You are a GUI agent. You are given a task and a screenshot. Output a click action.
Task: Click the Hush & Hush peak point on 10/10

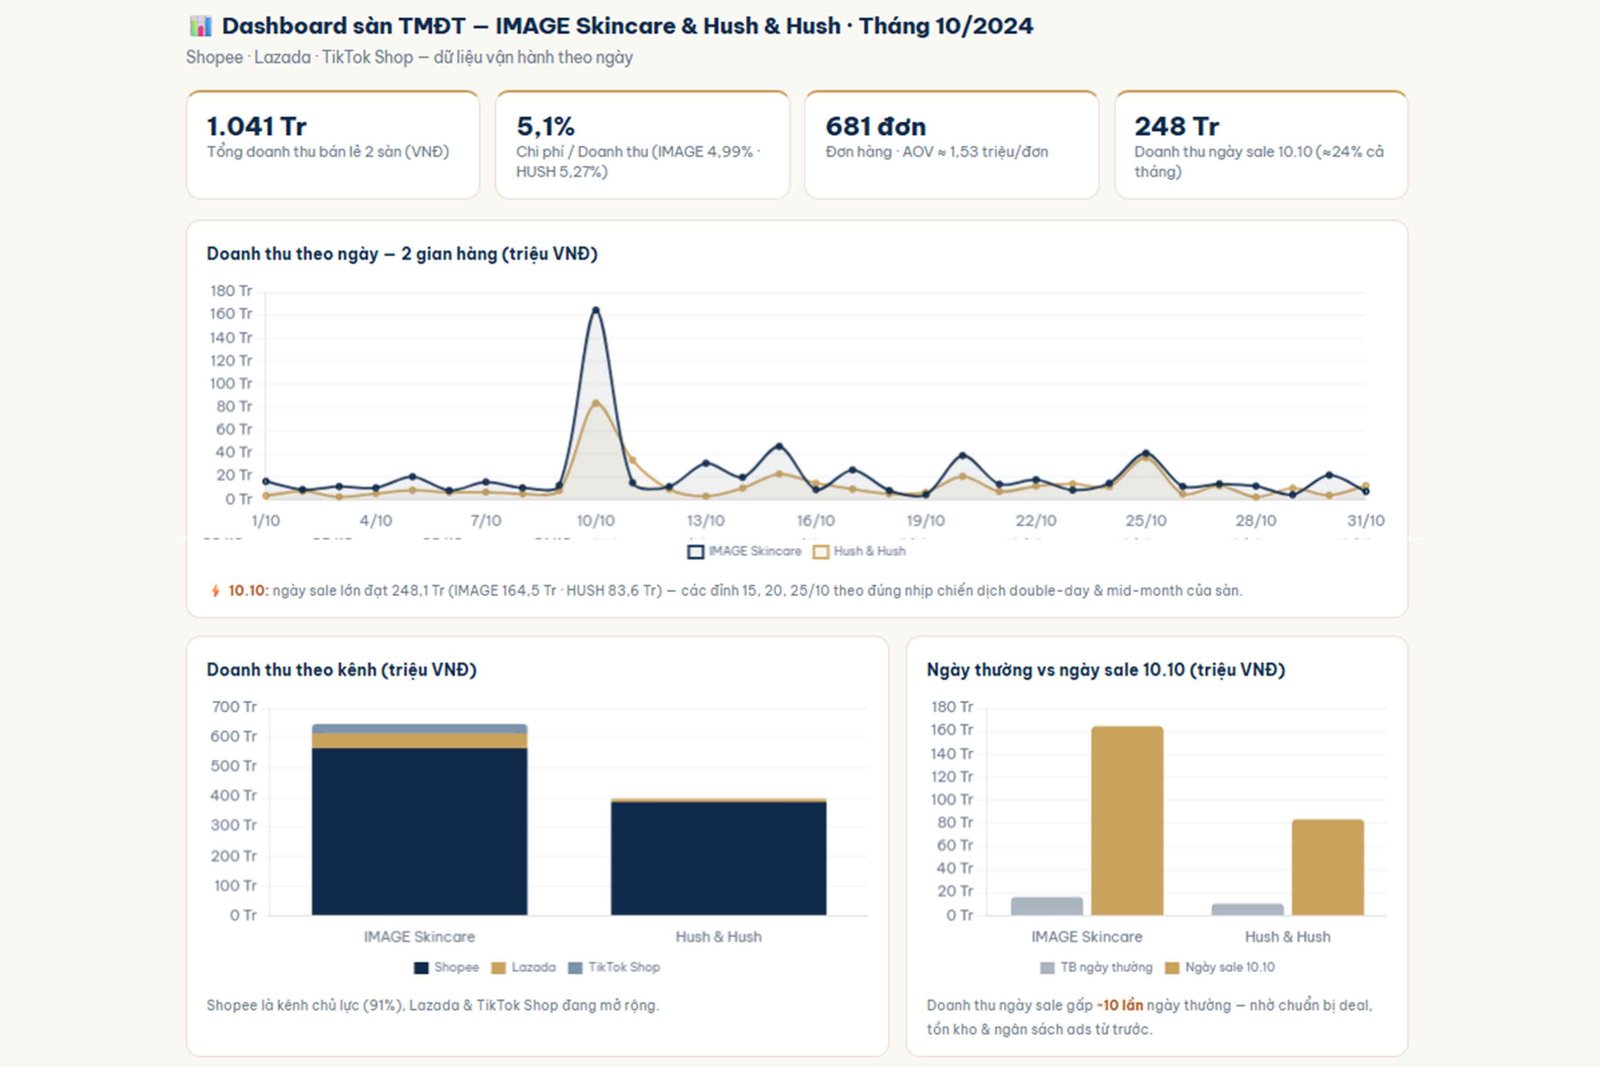[x=596, y=403]
